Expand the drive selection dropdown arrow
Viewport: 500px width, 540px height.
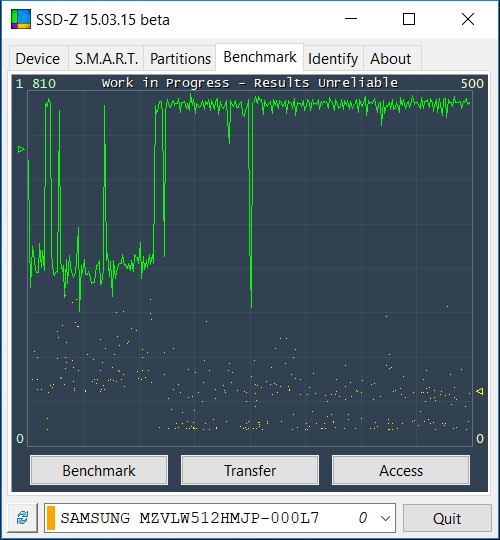tap(385, 518)
